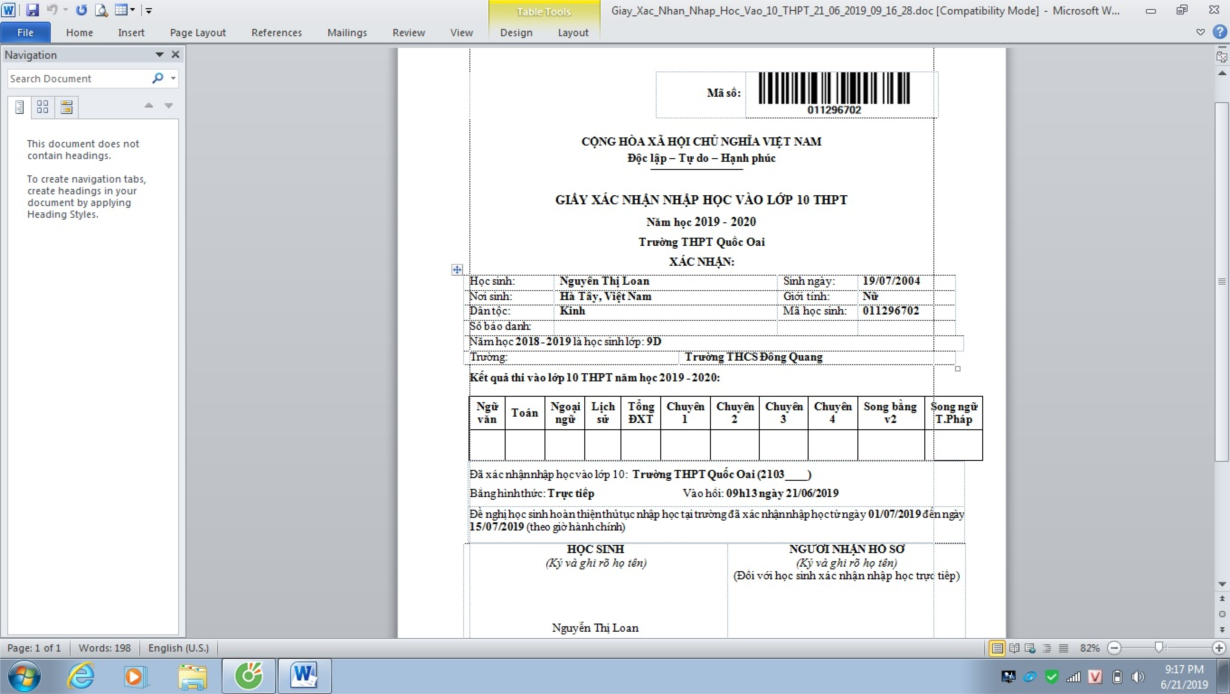
Task: Switch to Full Screen Reading view
Action: pyautogui.click(x=1014, y=648)
